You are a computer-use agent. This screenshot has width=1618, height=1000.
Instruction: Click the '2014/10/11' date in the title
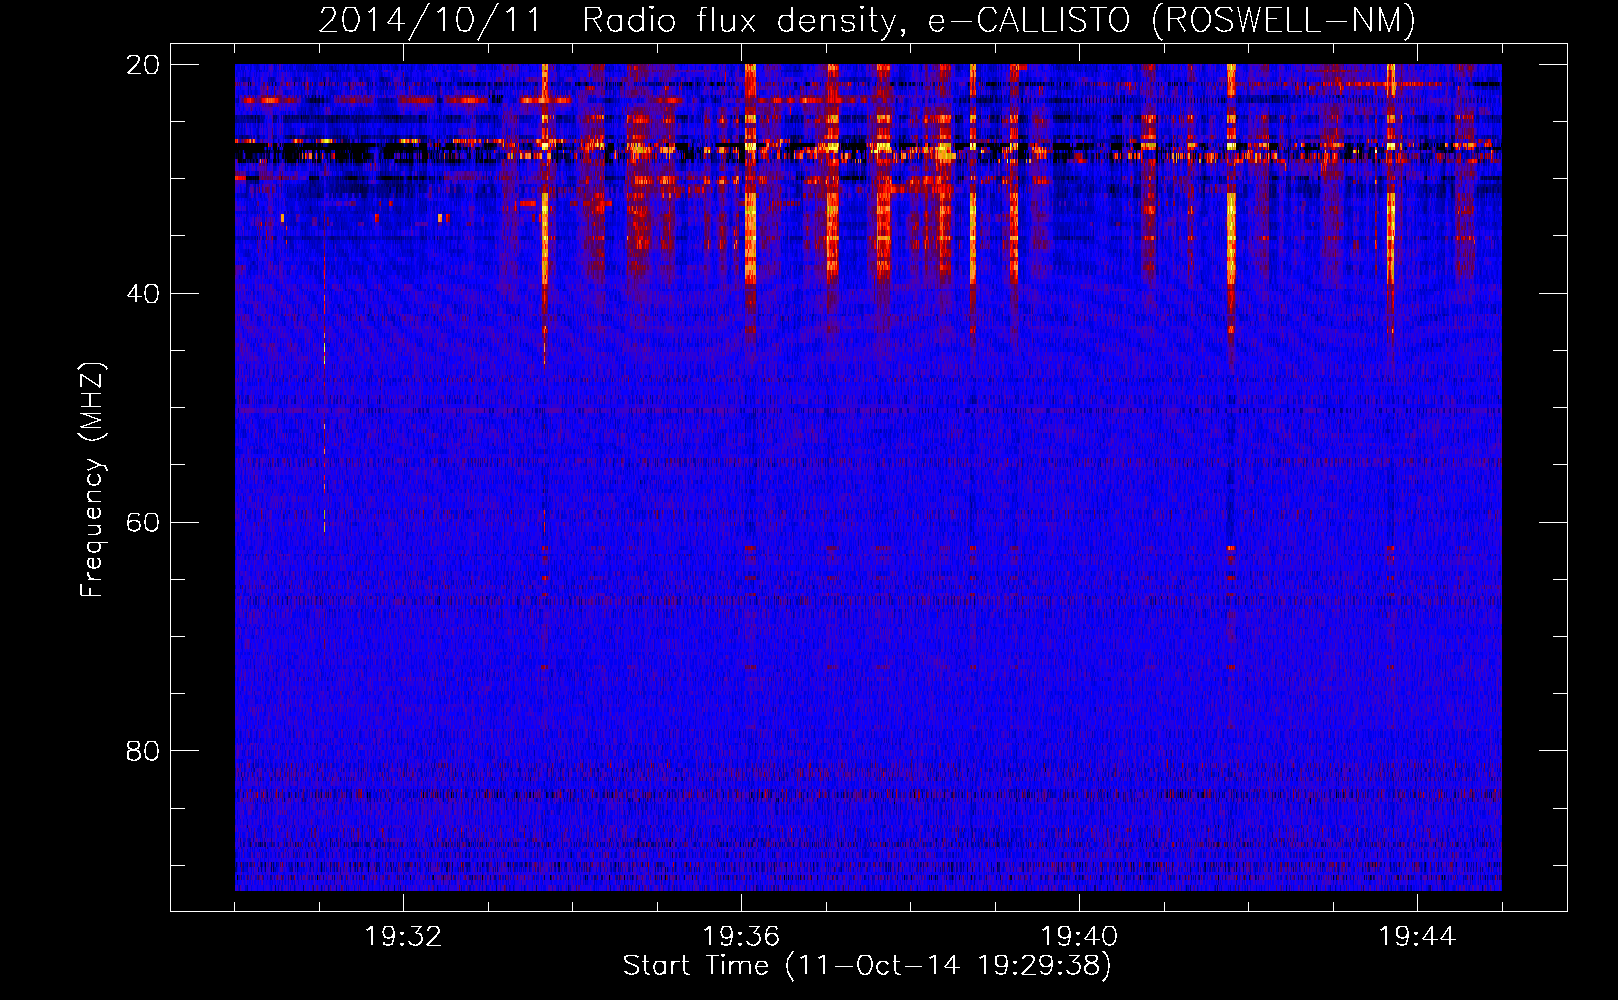coord(431,20)
